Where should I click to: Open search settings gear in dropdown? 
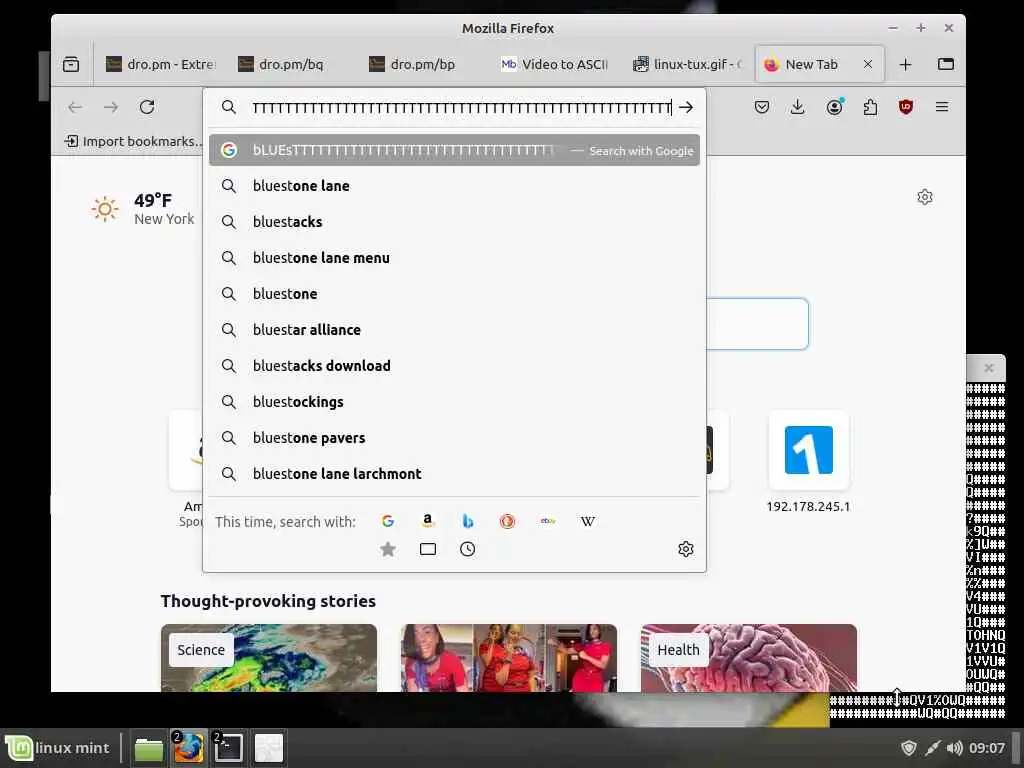click(686, 549)
